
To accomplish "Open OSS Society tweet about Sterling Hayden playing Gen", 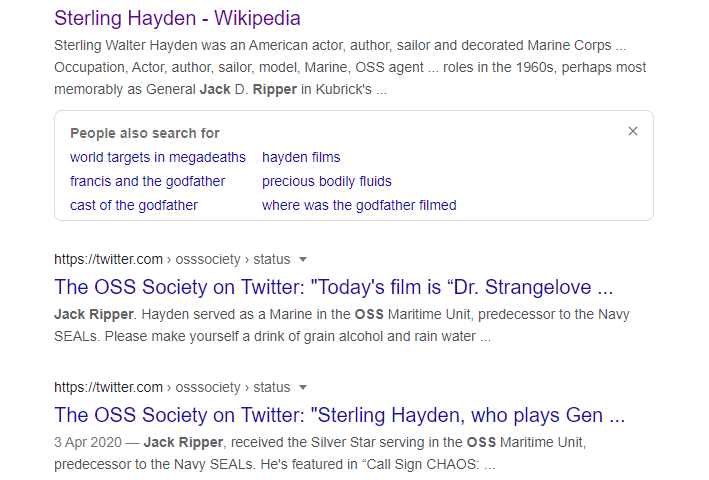I will click(339, 415).
